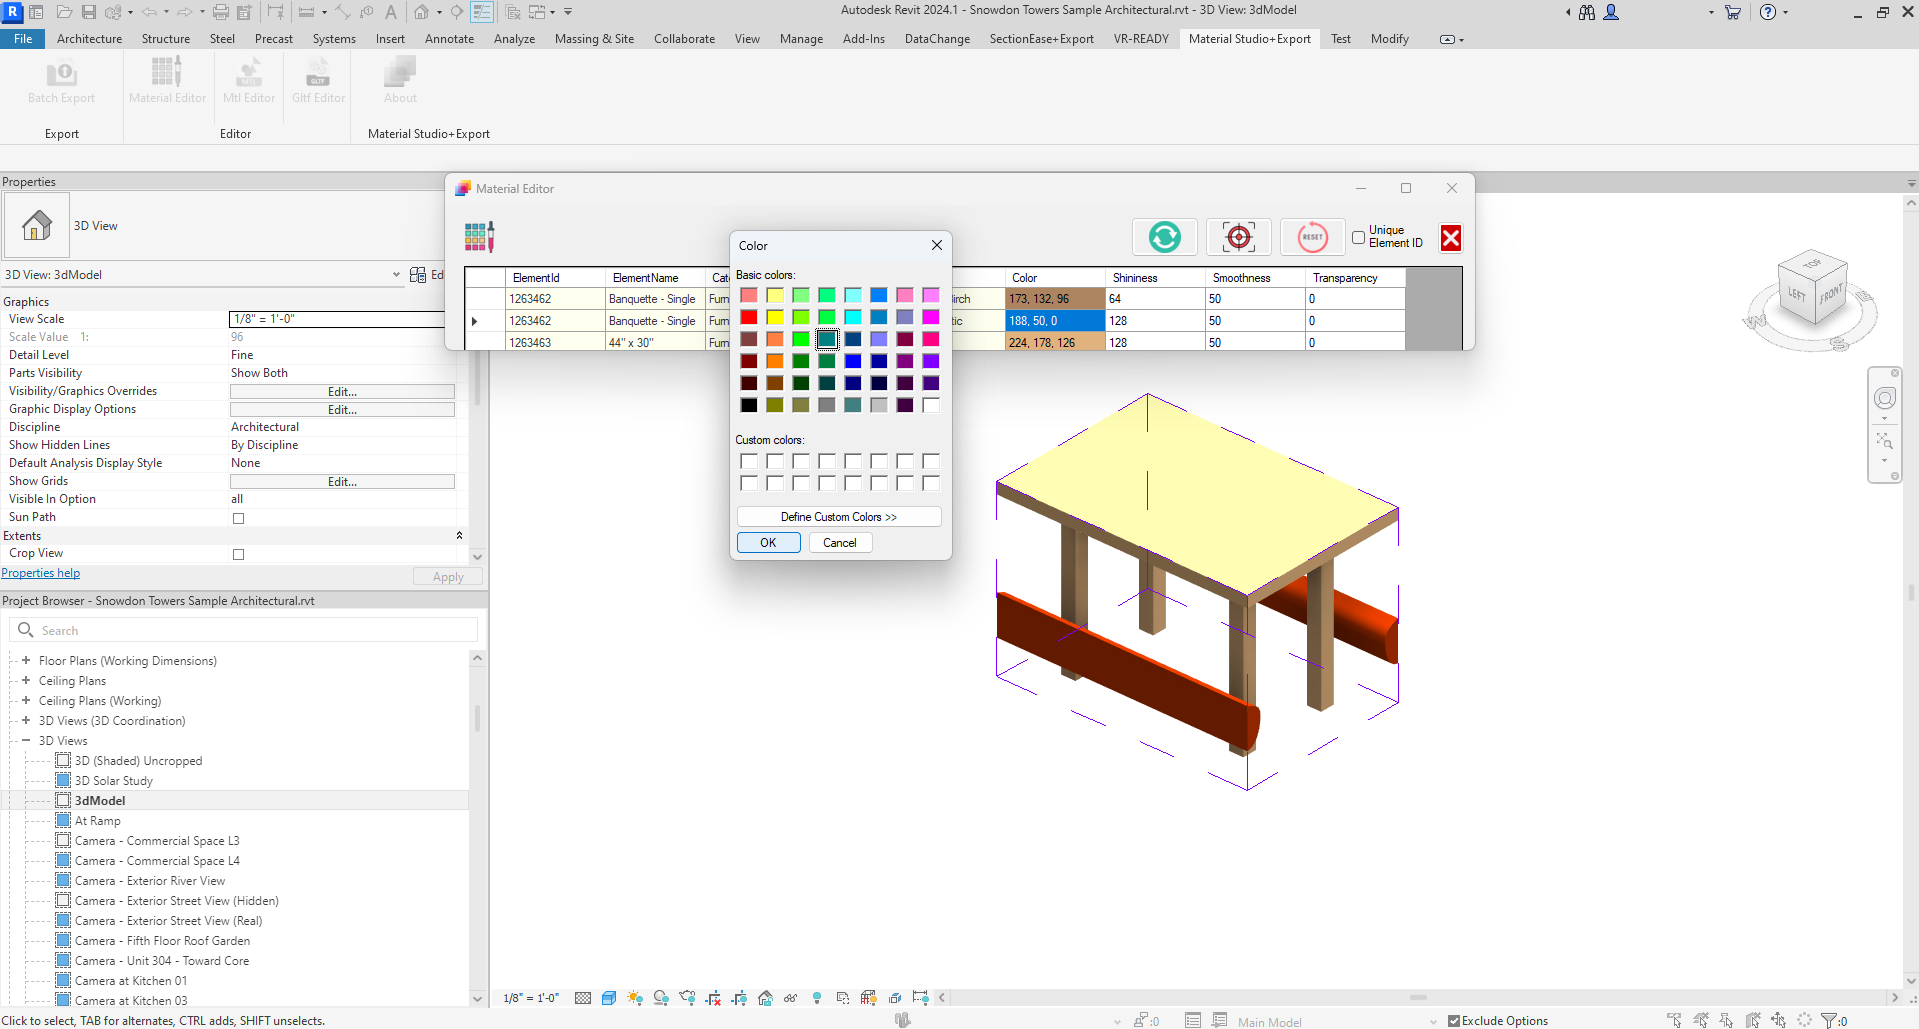
Task: Expand 3D Views (3D Coordination) node
Action: pos(26,720)
